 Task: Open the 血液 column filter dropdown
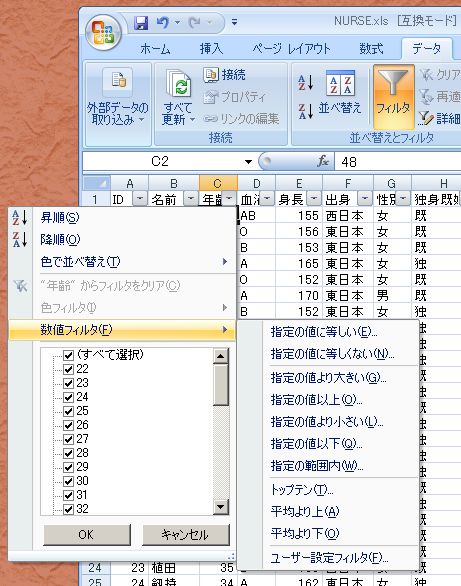click(267, 199)
